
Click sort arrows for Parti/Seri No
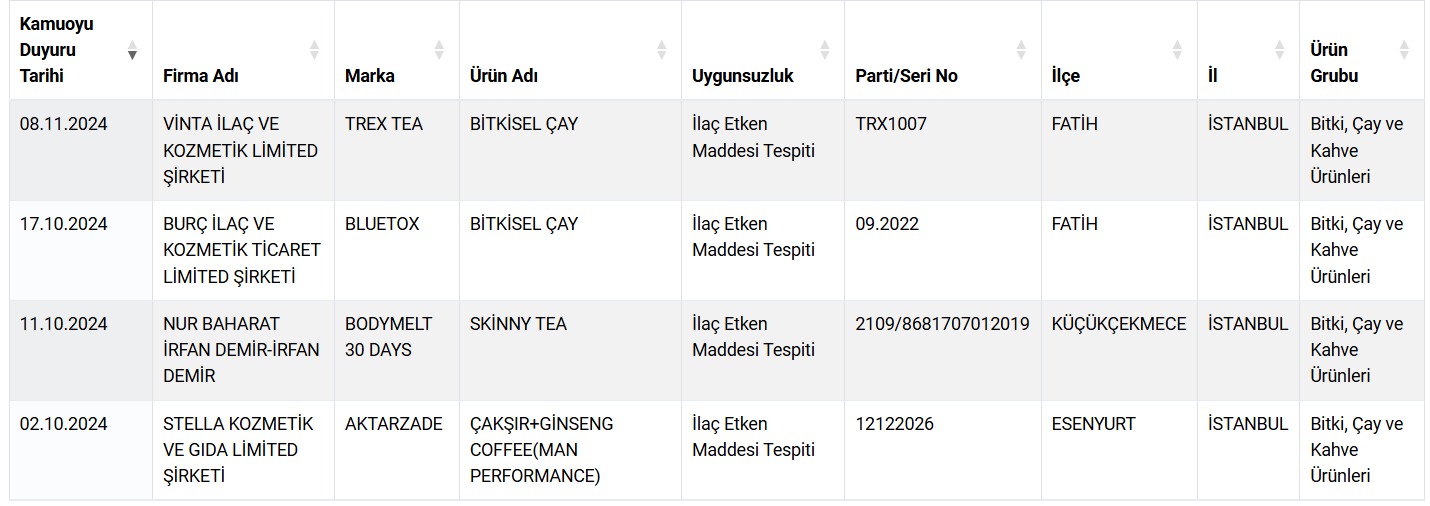[x=1021, y=50]
